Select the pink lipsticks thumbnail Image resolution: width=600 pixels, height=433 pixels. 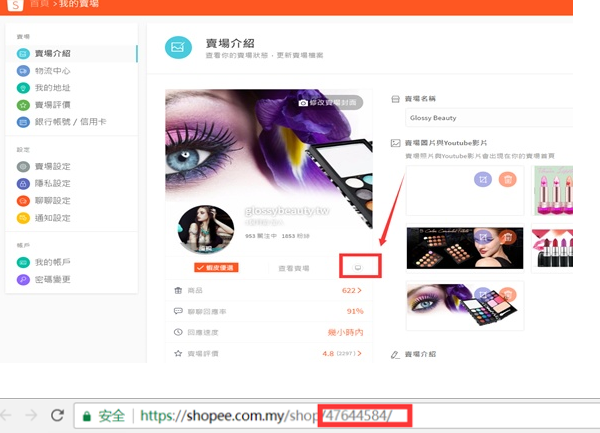[553, 190]
